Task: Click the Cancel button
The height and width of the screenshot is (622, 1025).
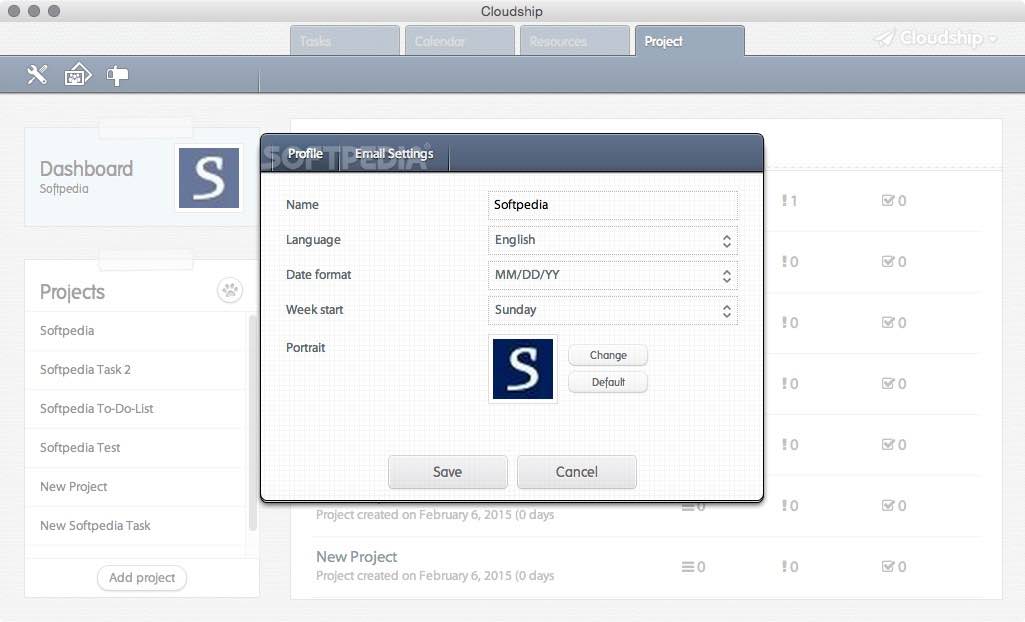Action: [x=577, y=472]
